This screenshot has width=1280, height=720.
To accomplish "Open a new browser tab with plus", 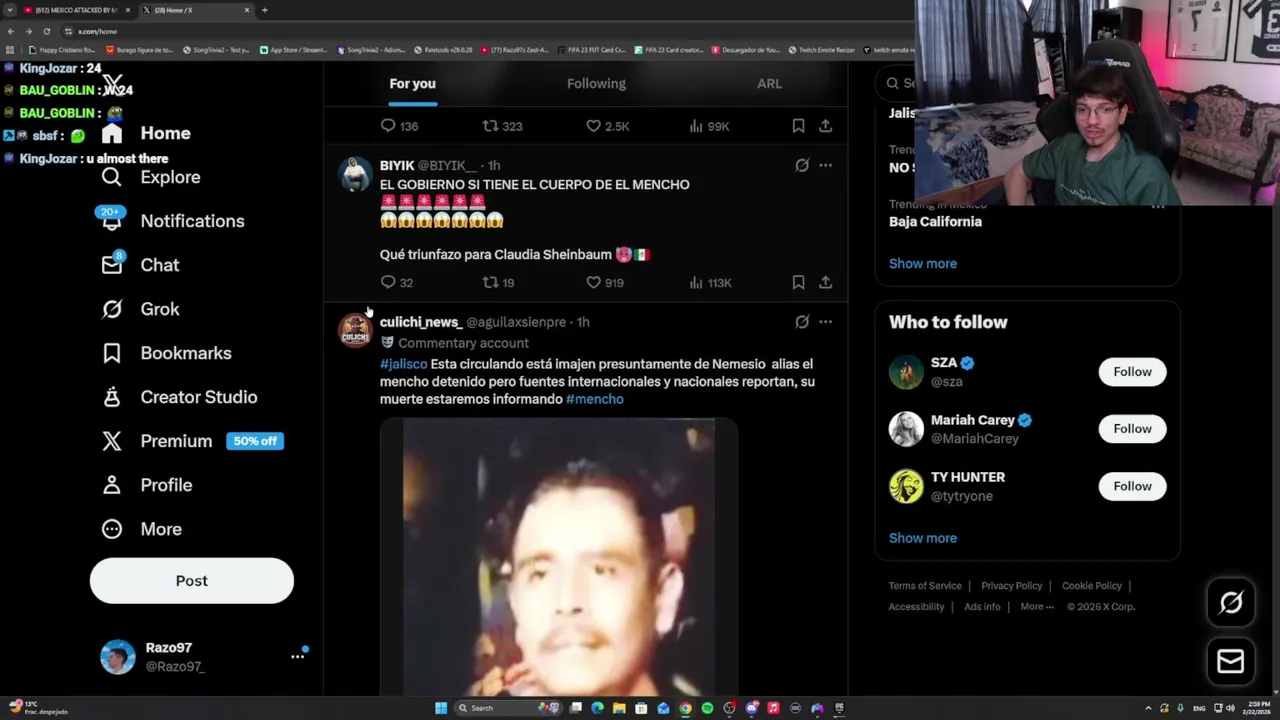I will 264,10.
